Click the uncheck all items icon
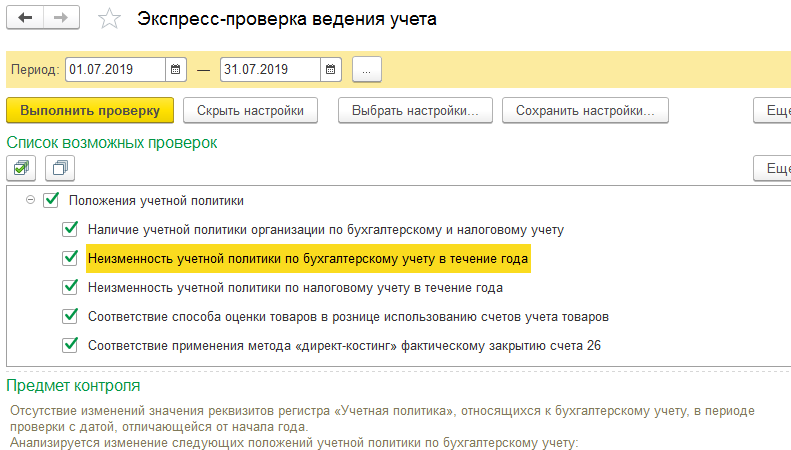Viewport: 791px width, 450px height. [x=59, y=167]
